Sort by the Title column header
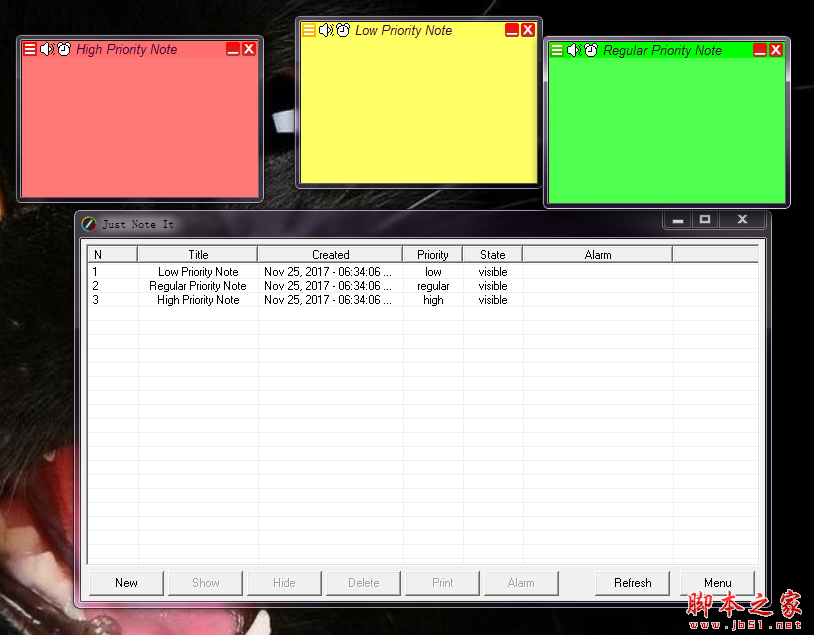The height and width of the screenshot is (636, 814). (x=198, y=255)
